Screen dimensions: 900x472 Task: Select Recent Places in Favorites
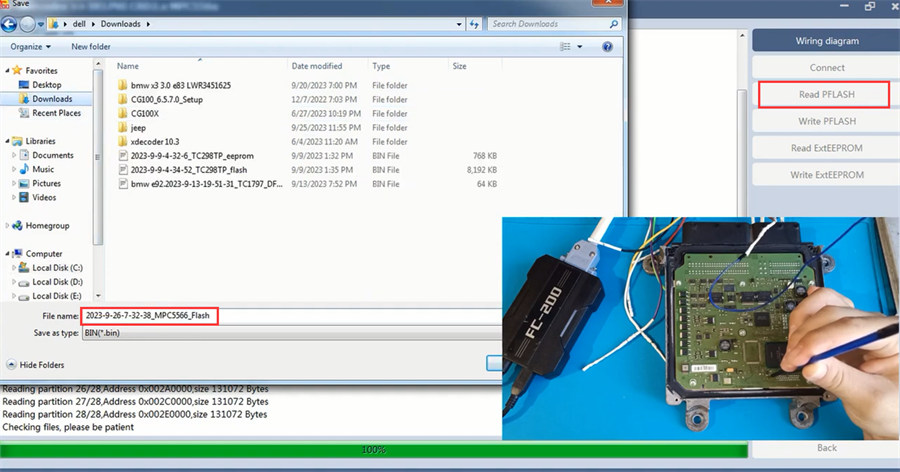click(x=56, y=113)
